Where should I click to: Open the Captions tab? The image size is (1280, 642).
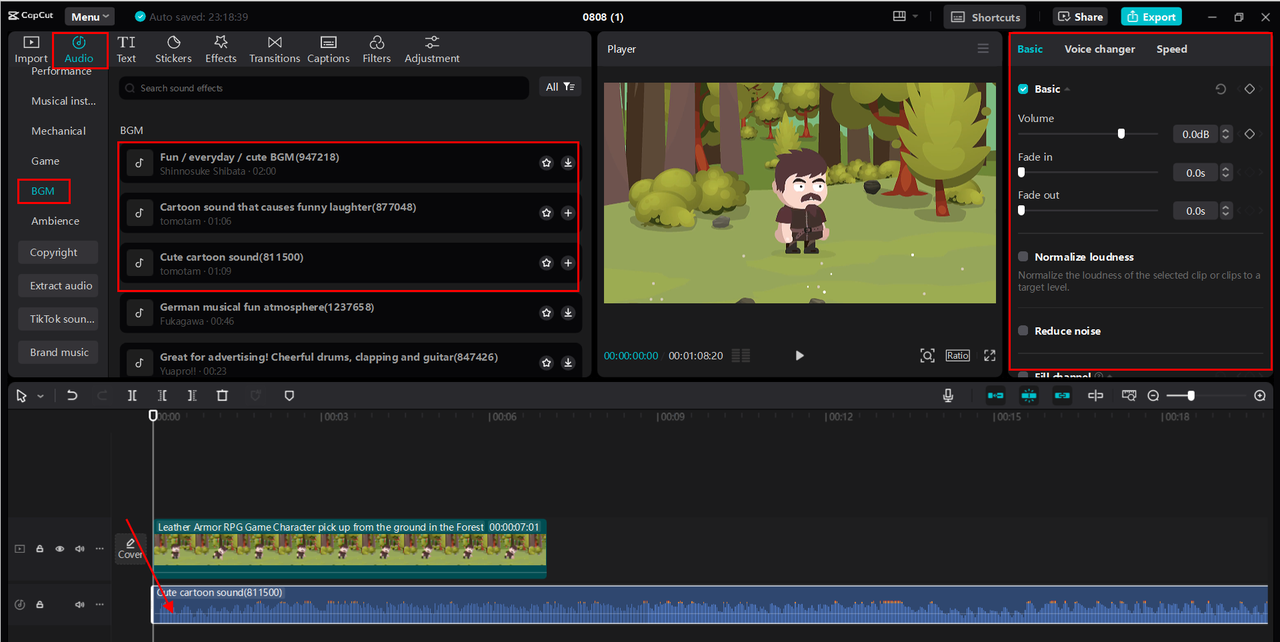328,49
